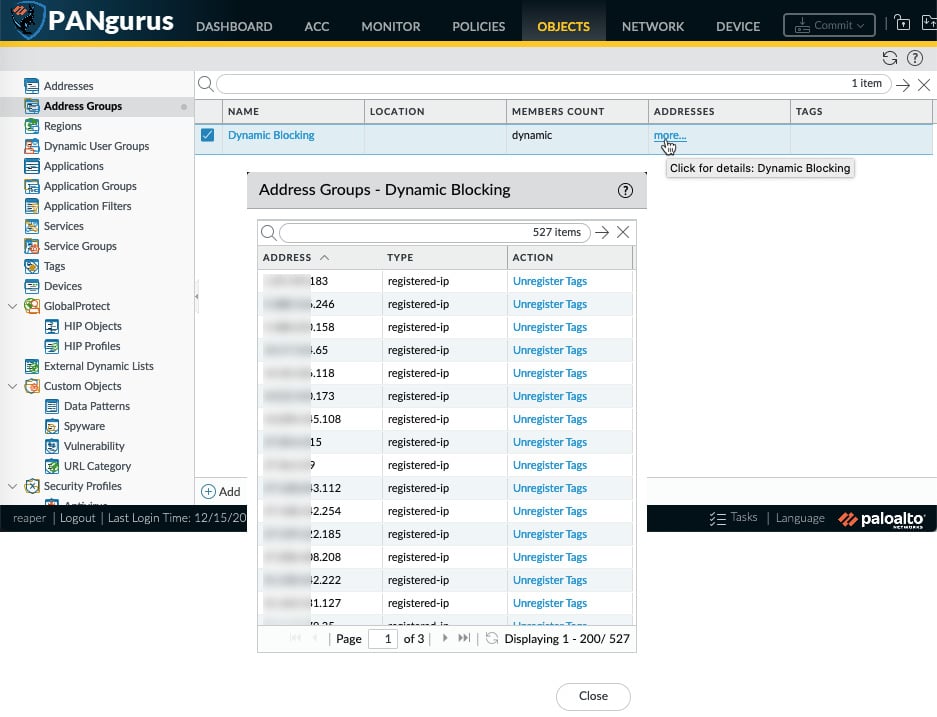This screenshot has width=937, height=717.
Task: Click the Dynamic Blocking name link
Action: (271, 135)
